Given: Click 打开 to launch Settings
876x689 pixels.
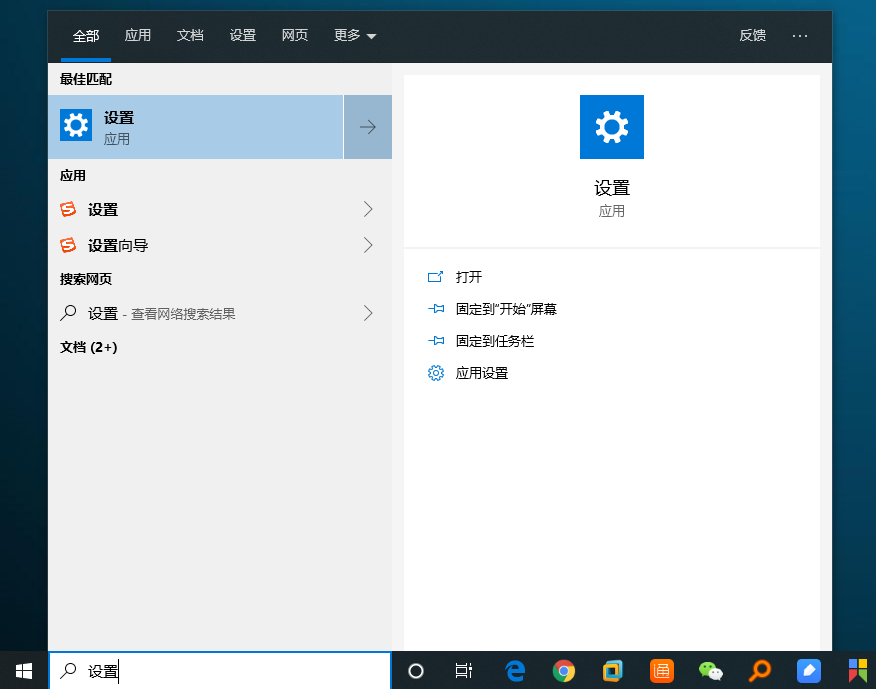Looking at the screenshot, I should coord(470,277).
